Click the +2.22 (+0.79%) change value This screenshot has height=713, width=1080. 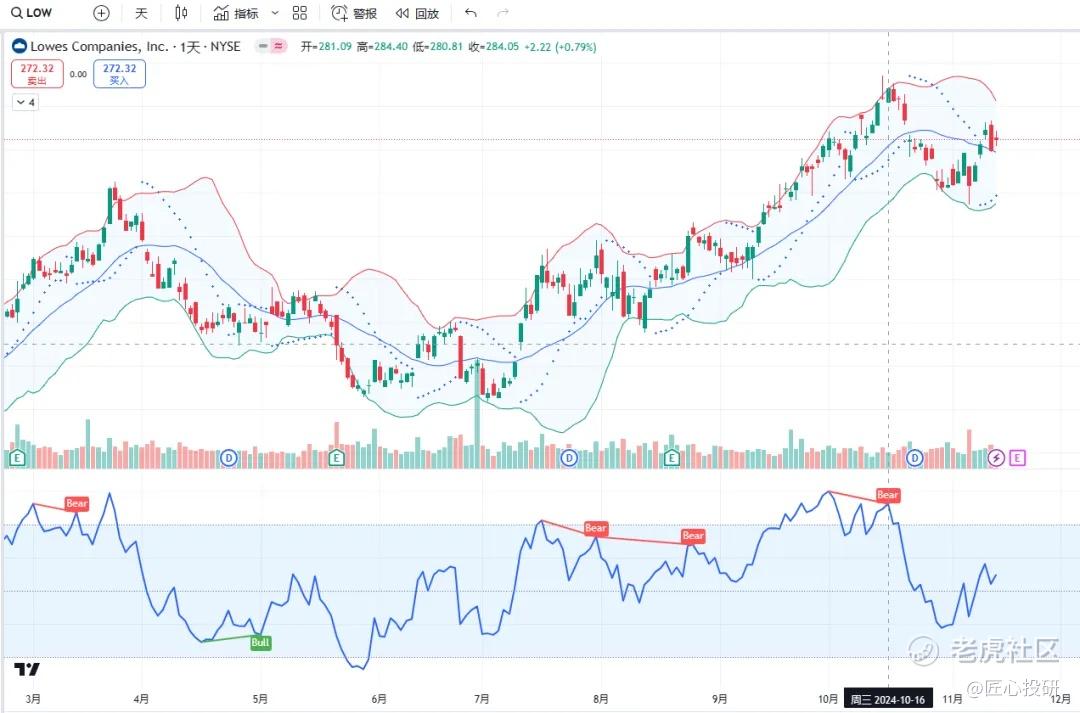pos(560,47)
